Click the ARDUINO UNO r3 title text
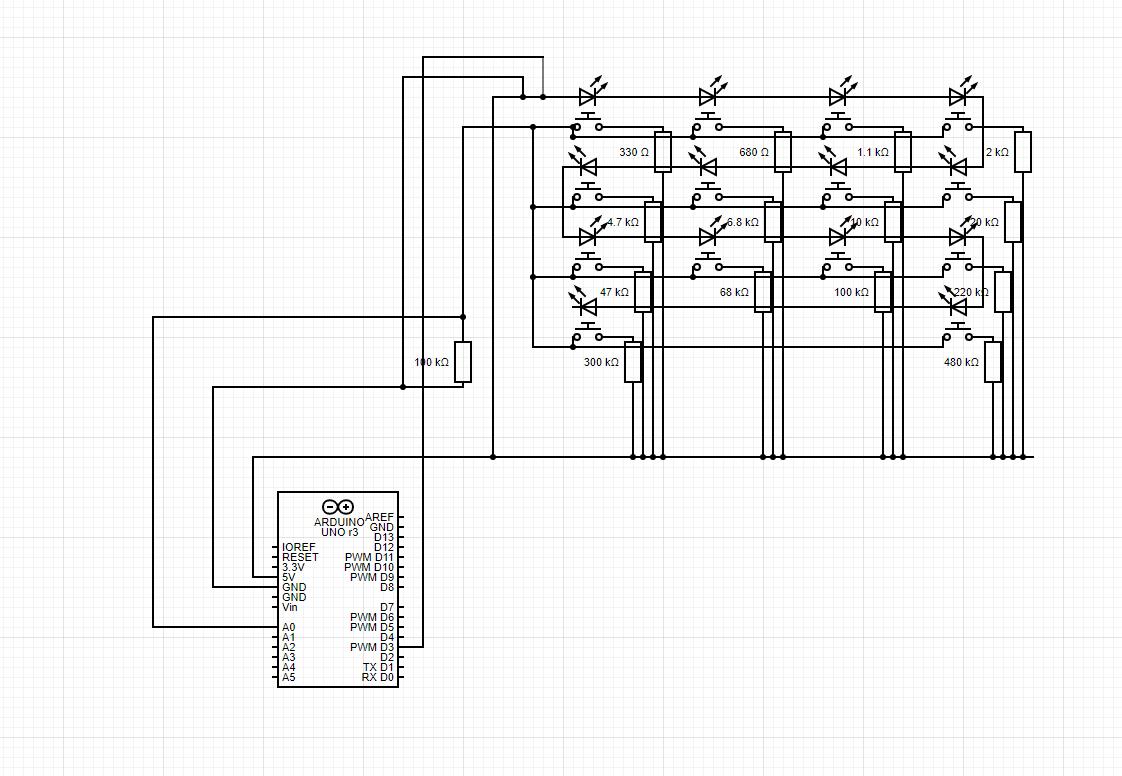1122x776 pixels. click(339, 528)
